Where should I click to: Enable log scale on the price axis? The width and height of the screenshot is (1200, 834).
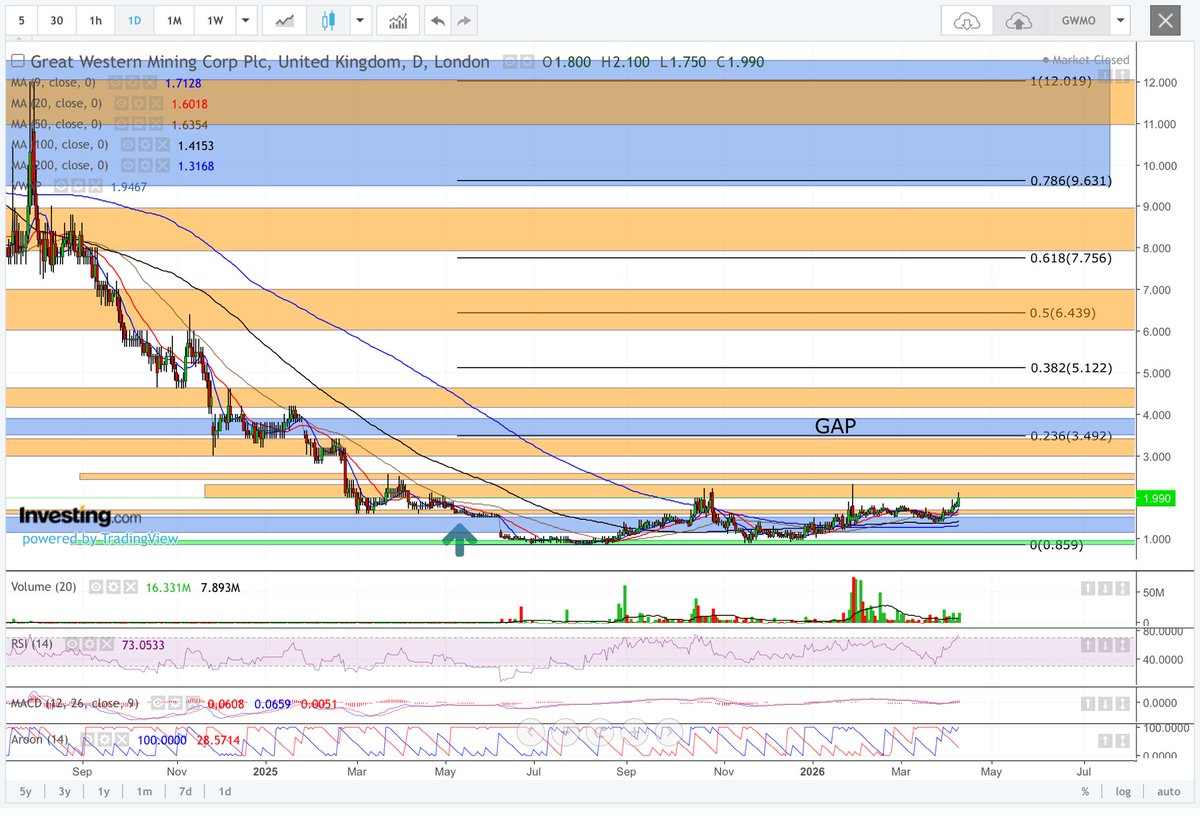coord(1122,791)
